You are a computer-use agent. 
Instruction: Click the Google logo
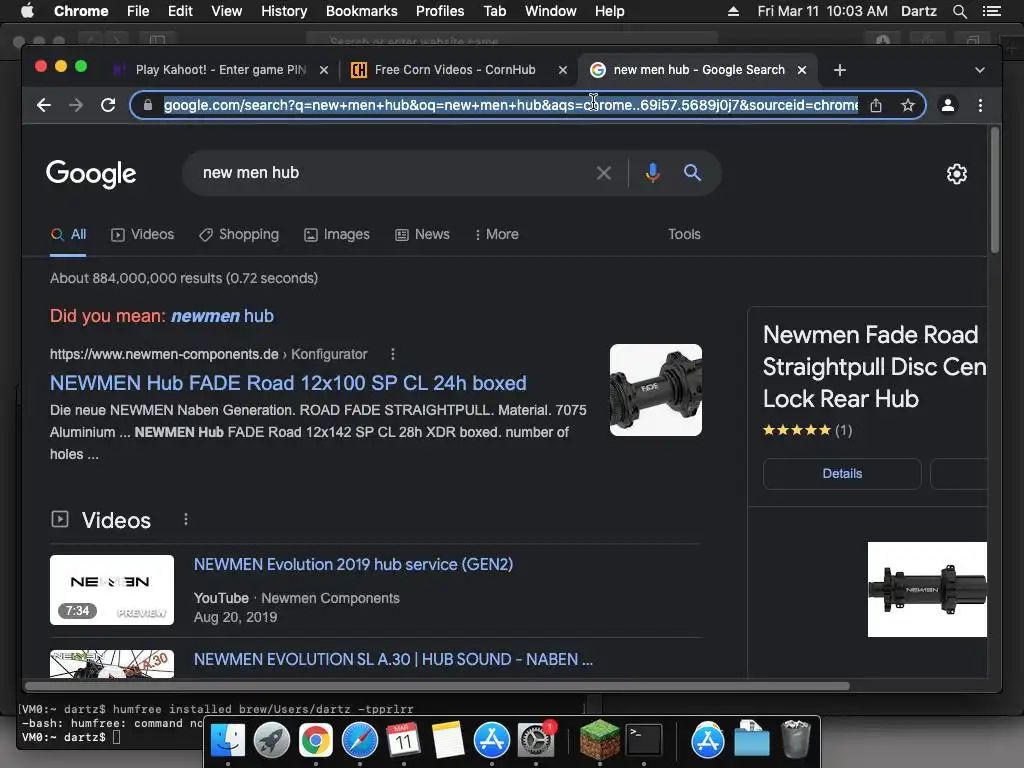pyautogui.click(x=91, y=174)
